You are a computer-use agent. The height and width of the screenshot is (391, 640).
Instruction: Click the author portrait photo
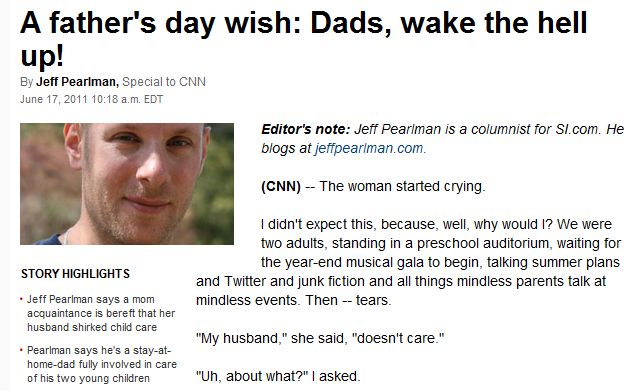click(x=127, y=184)
